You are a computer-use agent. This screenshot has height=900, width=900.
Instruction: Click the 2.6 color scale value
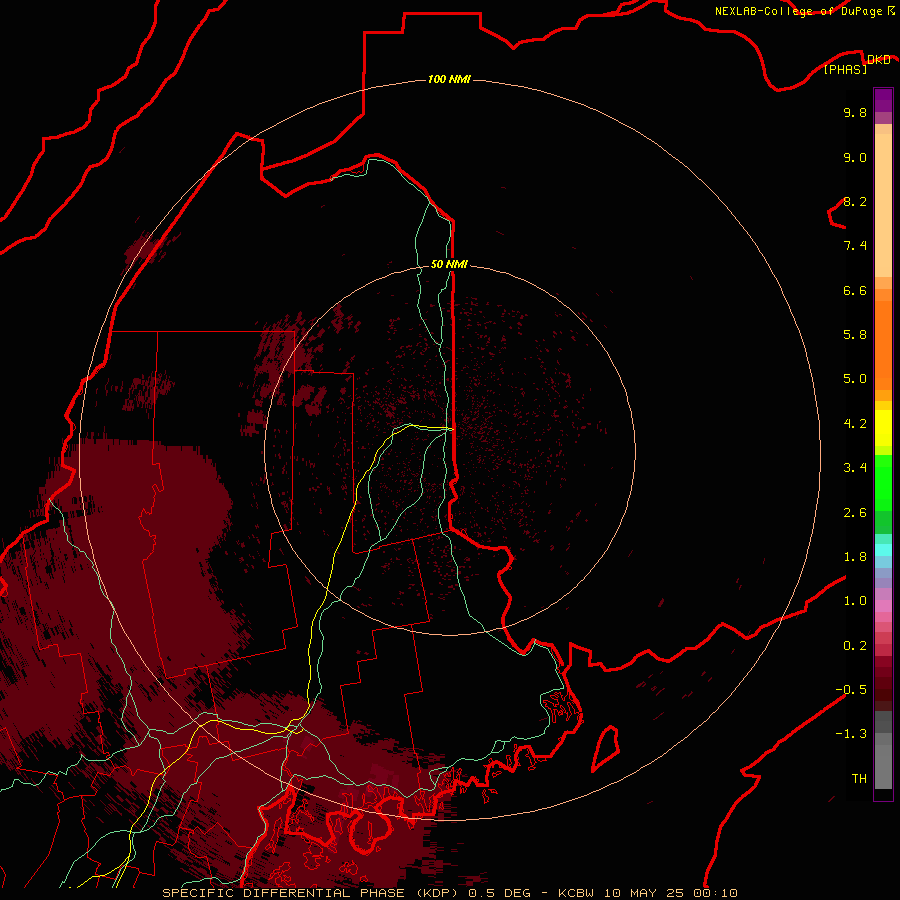pos(855,513)
